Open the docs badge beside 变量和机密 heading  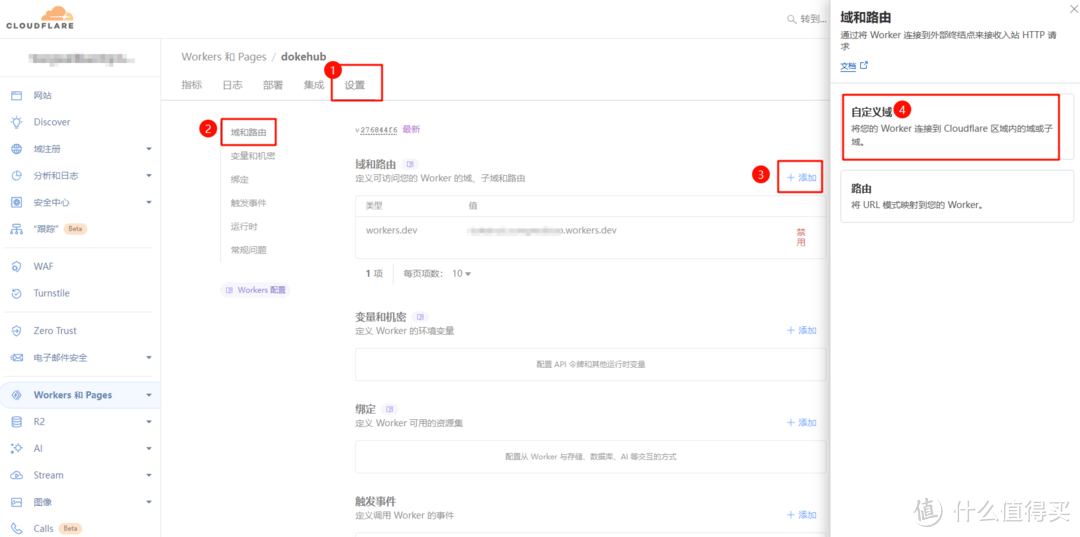click(x=420, y=317)
